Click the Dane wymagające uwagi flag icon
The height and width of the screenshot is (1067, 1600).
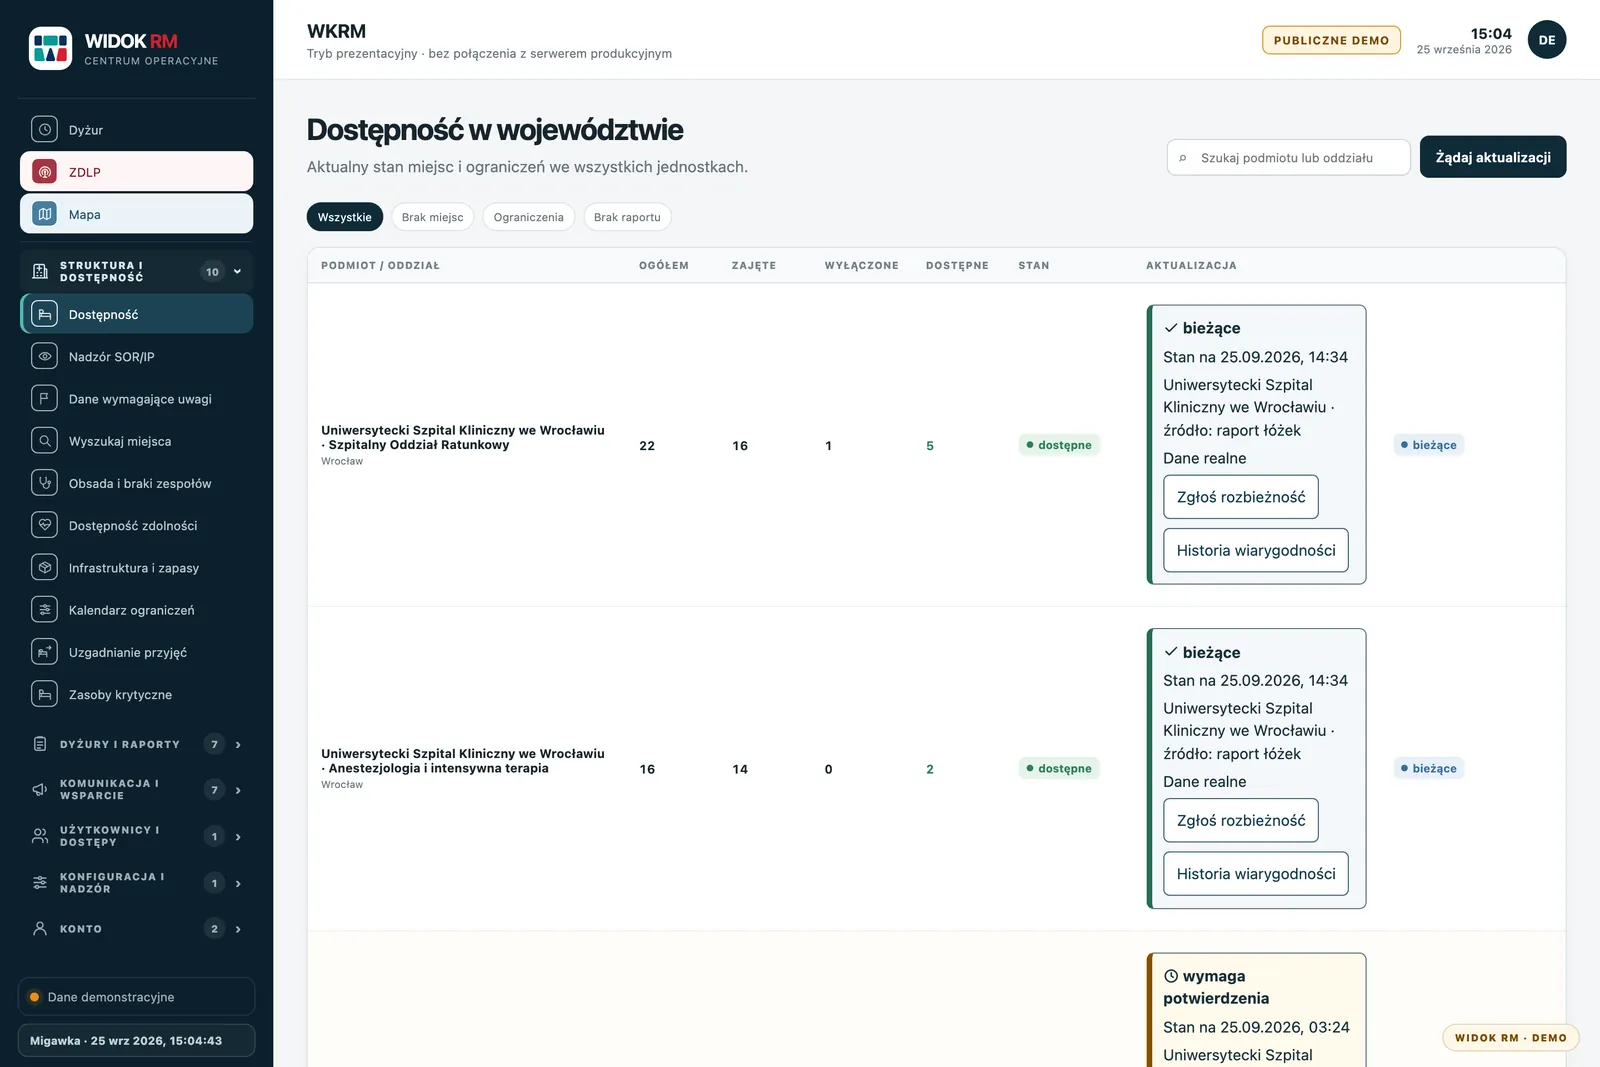(44, 399)
